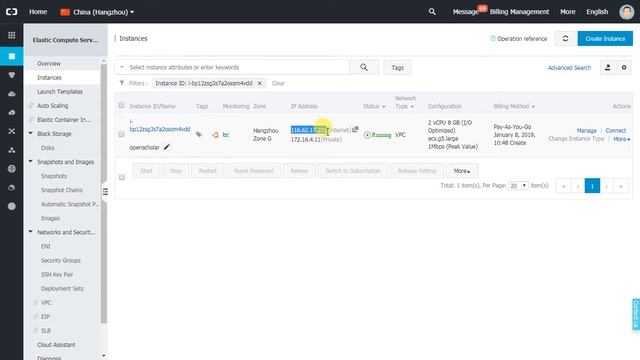Click Ubuntu OS icon in instance row
Screen dimensions: 640x360
click(215, 135)
